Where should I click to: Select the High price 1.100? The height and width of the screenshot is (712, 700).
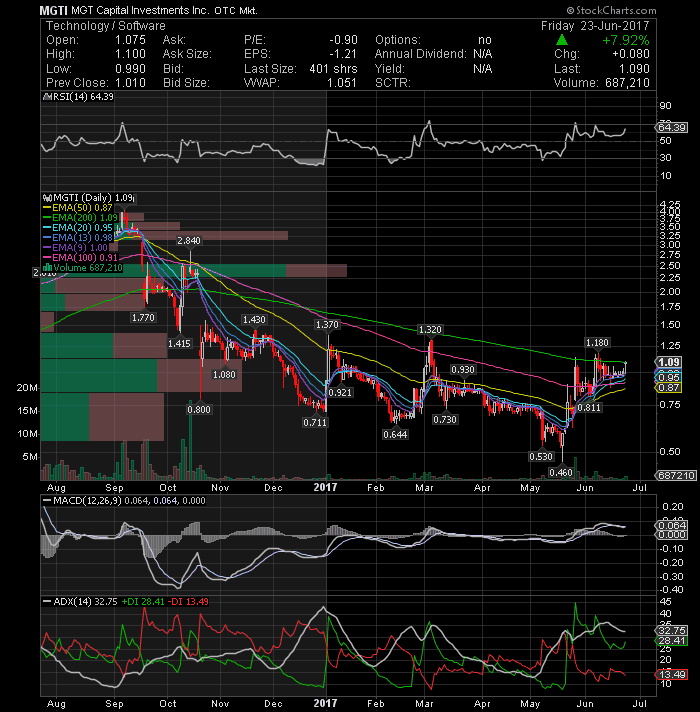[130, 54]
